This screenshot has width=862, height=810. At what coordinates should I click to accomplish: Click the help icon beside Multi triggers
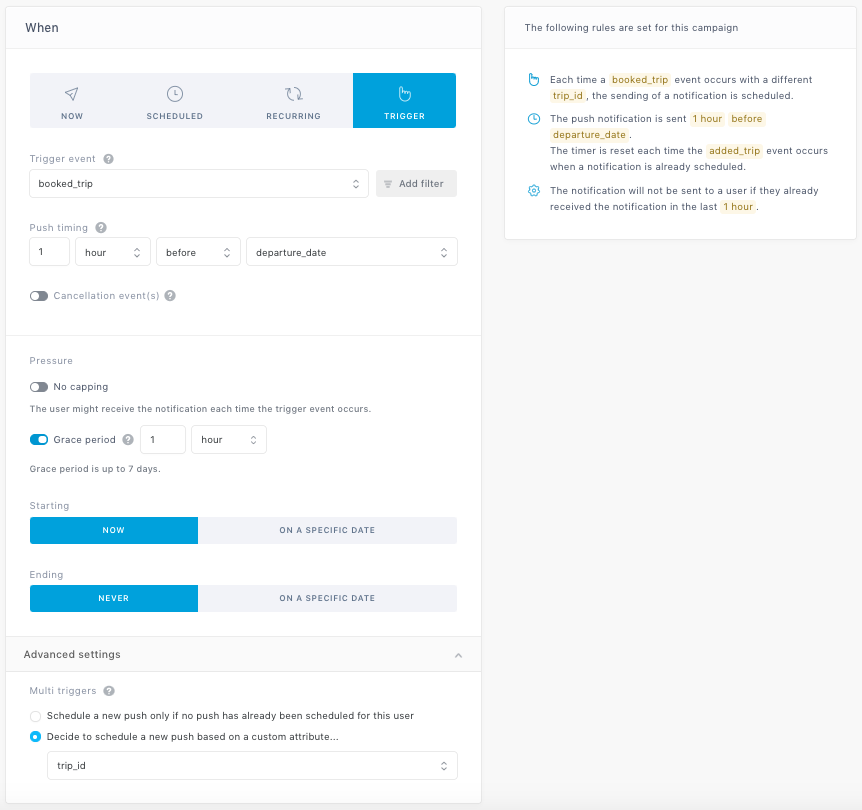click(109, 691)
